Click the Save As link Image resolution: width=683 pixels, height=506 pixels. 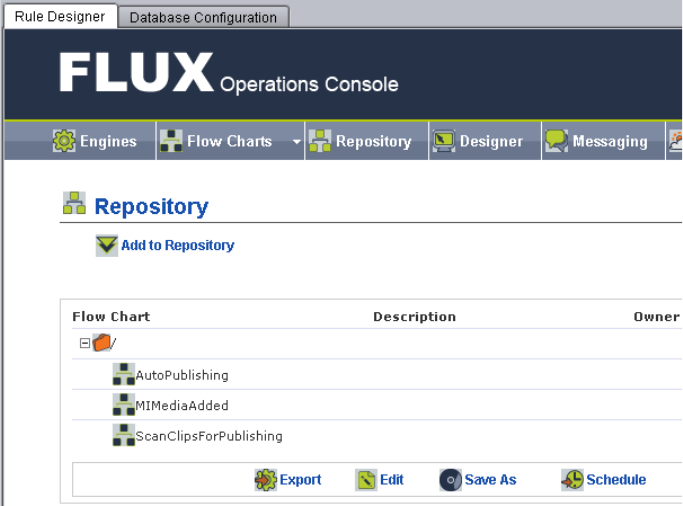pos(490,479)
